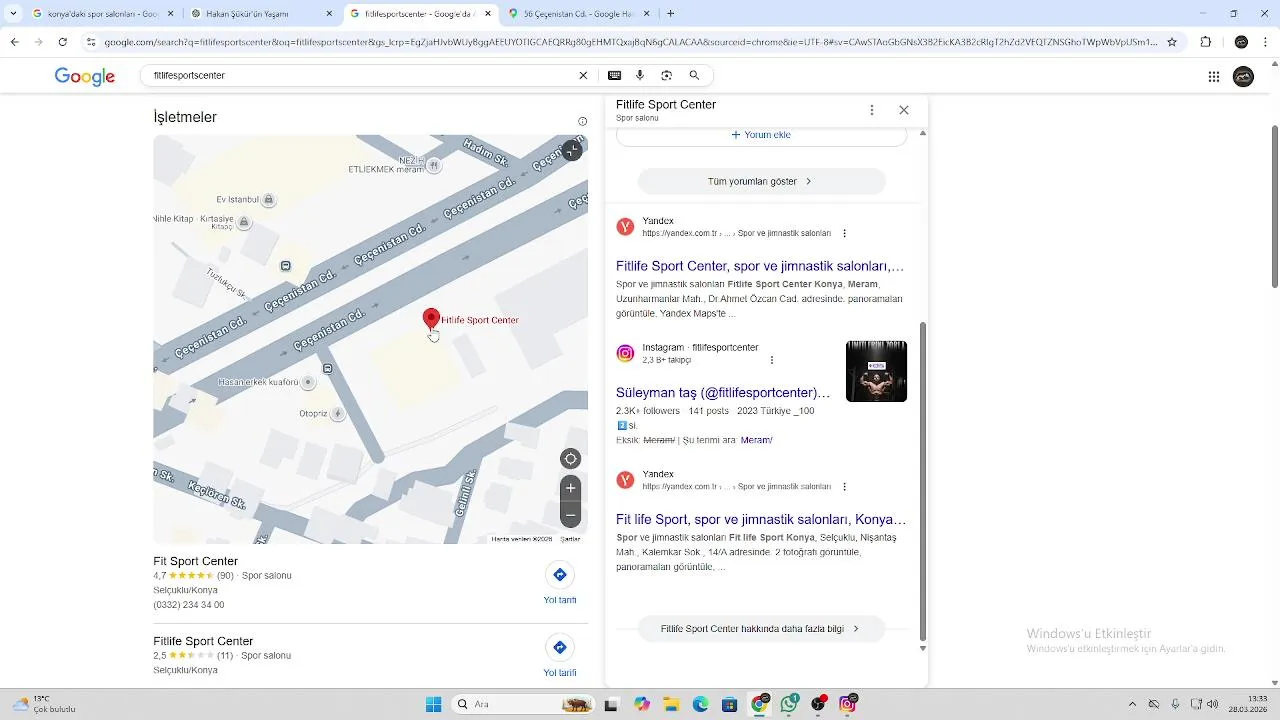Click Tüm yorumları göster button
The image size is (1280, 720).
click(x=761, y=181)
